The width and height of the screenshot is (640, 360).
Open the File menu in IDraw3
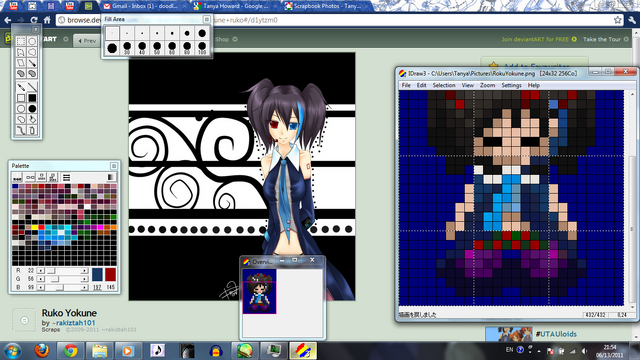coord(406,85)
